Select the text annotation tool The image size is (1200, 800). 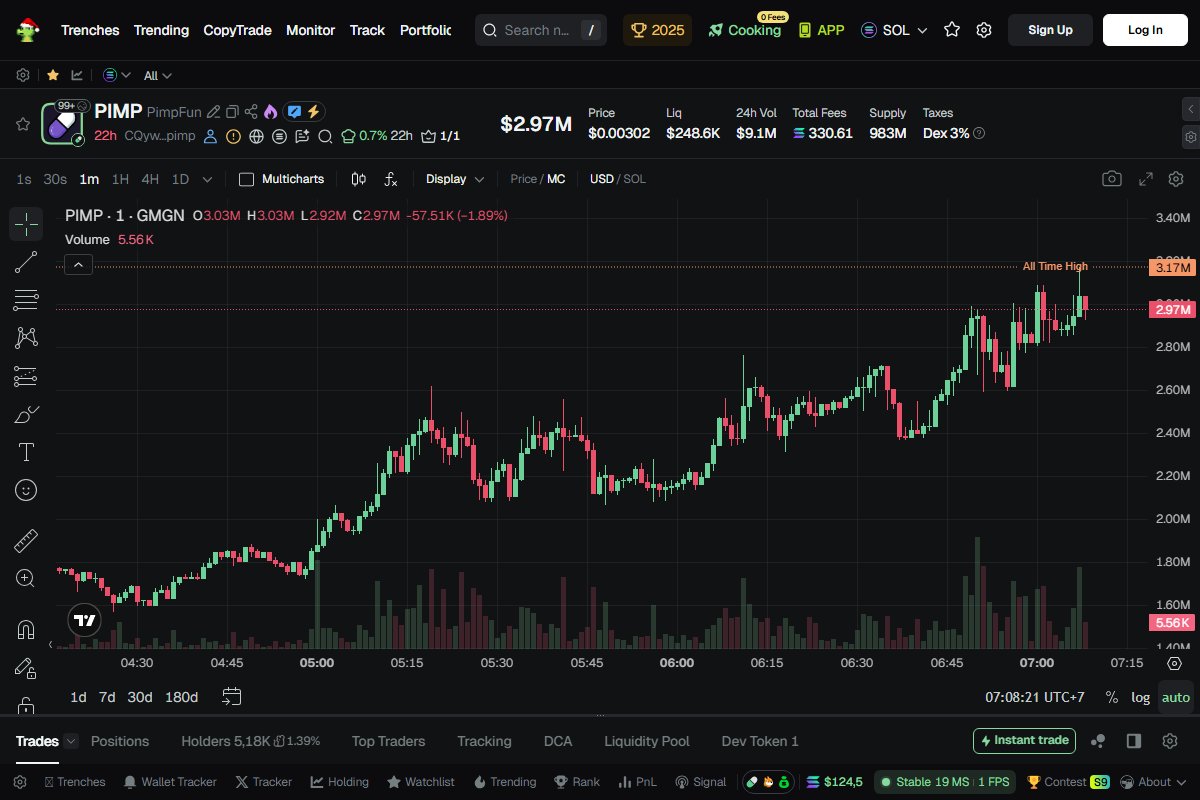[26, 452]
